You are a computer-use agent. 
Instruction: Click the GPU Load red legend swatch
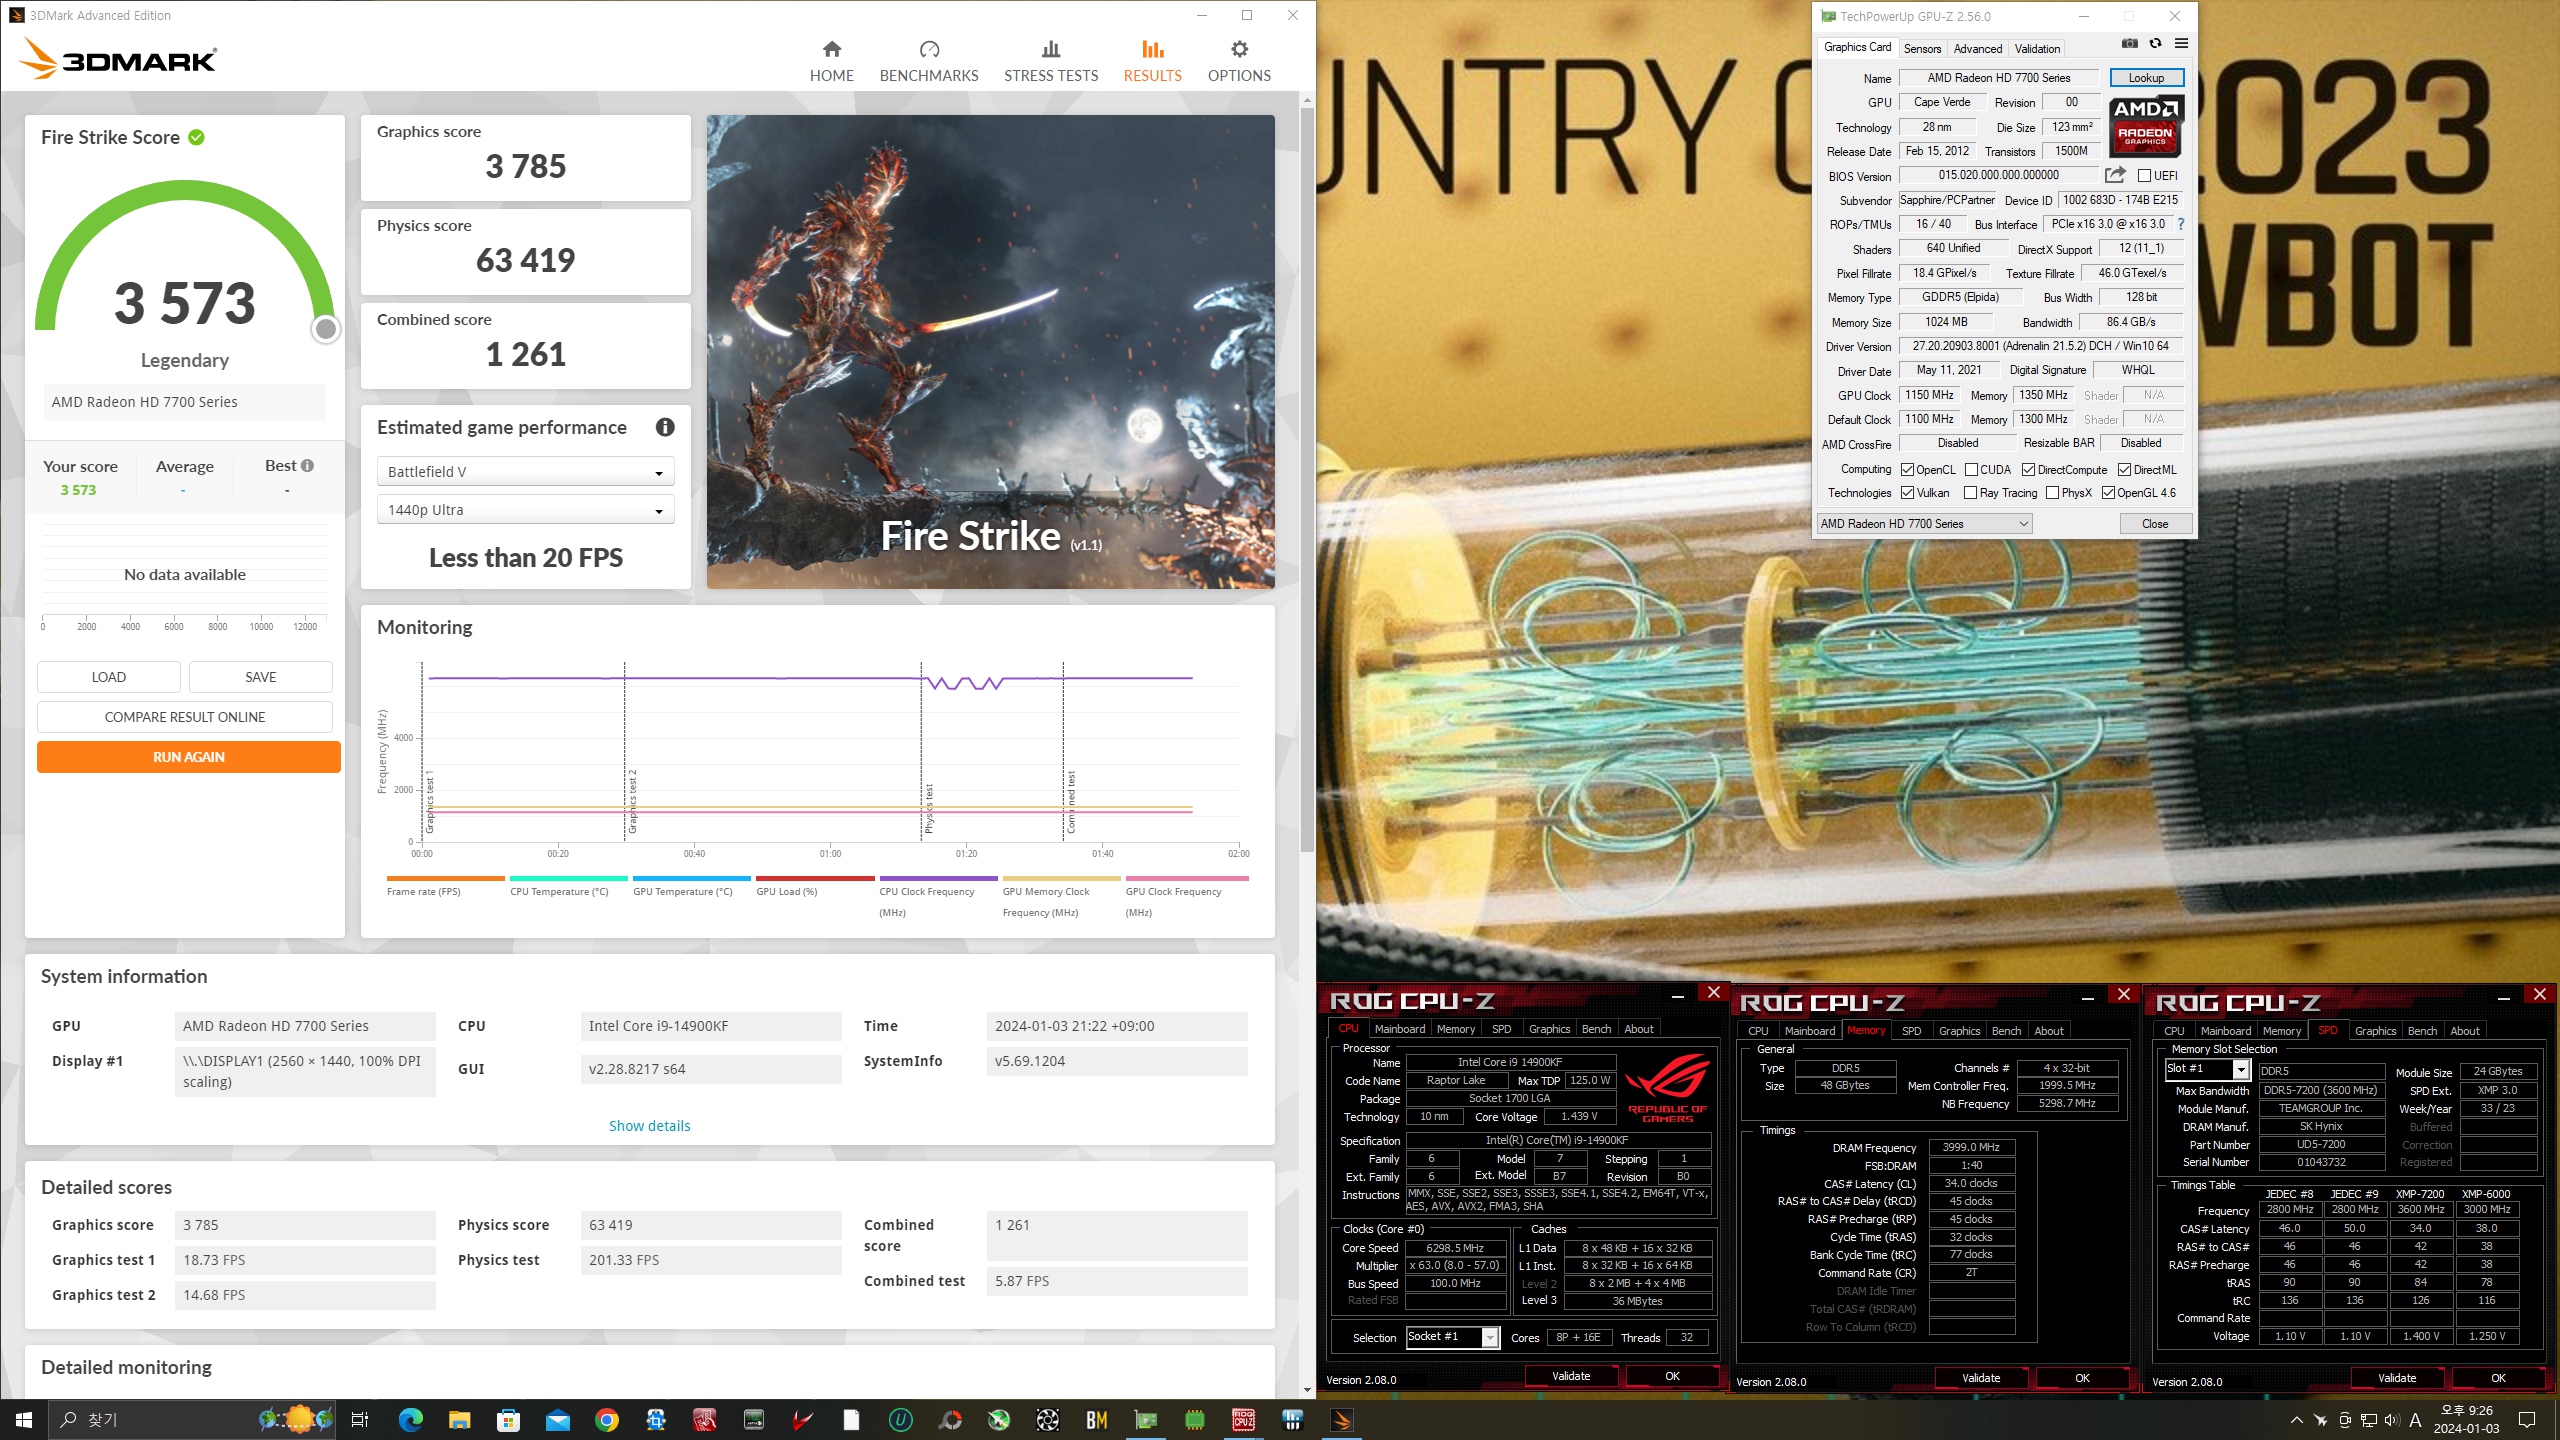tap(815, 879)
